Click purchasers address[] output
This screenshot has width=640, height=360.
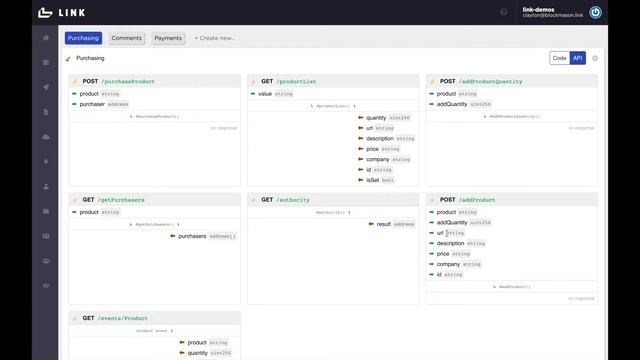(x=203, y=236)
